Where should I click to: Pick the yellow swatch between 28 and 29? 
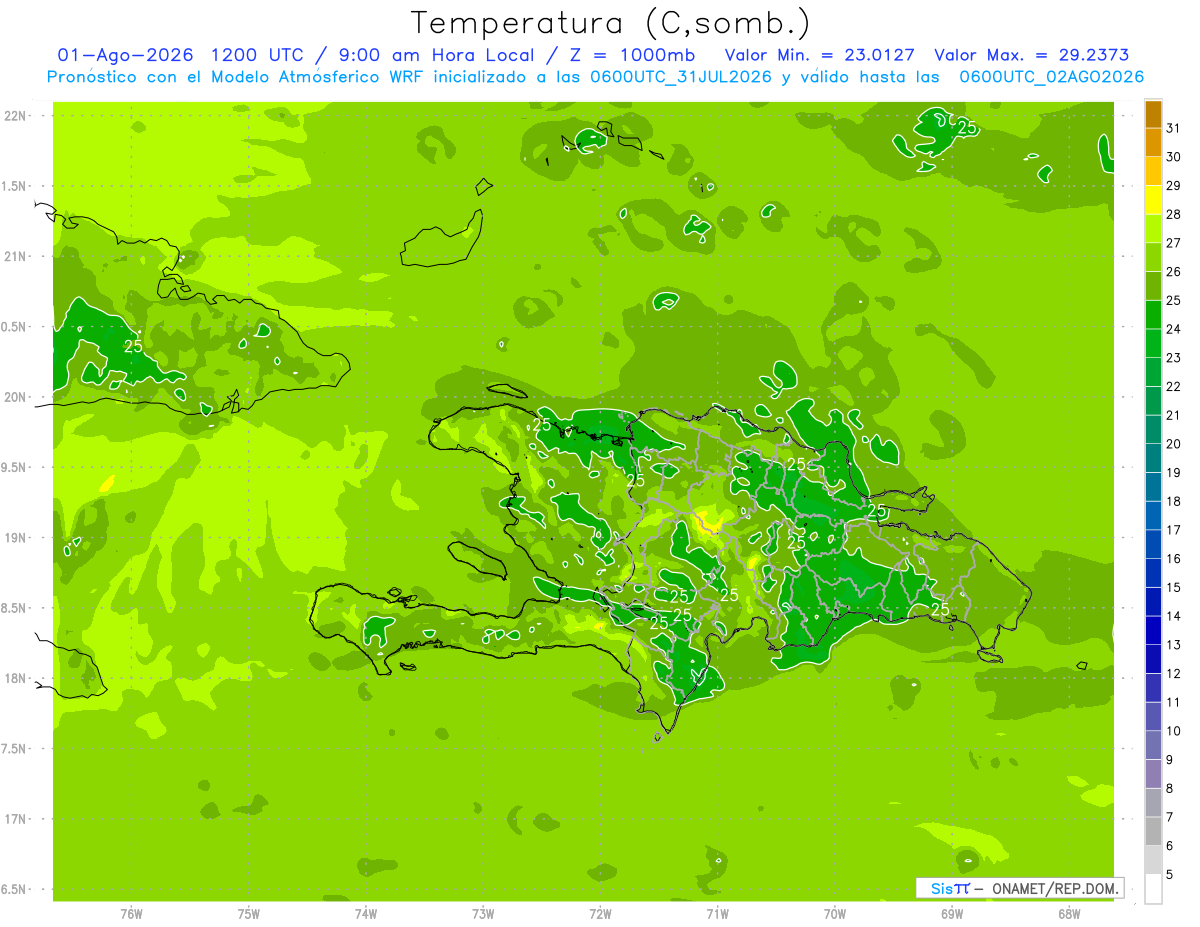click(1153, 200)
